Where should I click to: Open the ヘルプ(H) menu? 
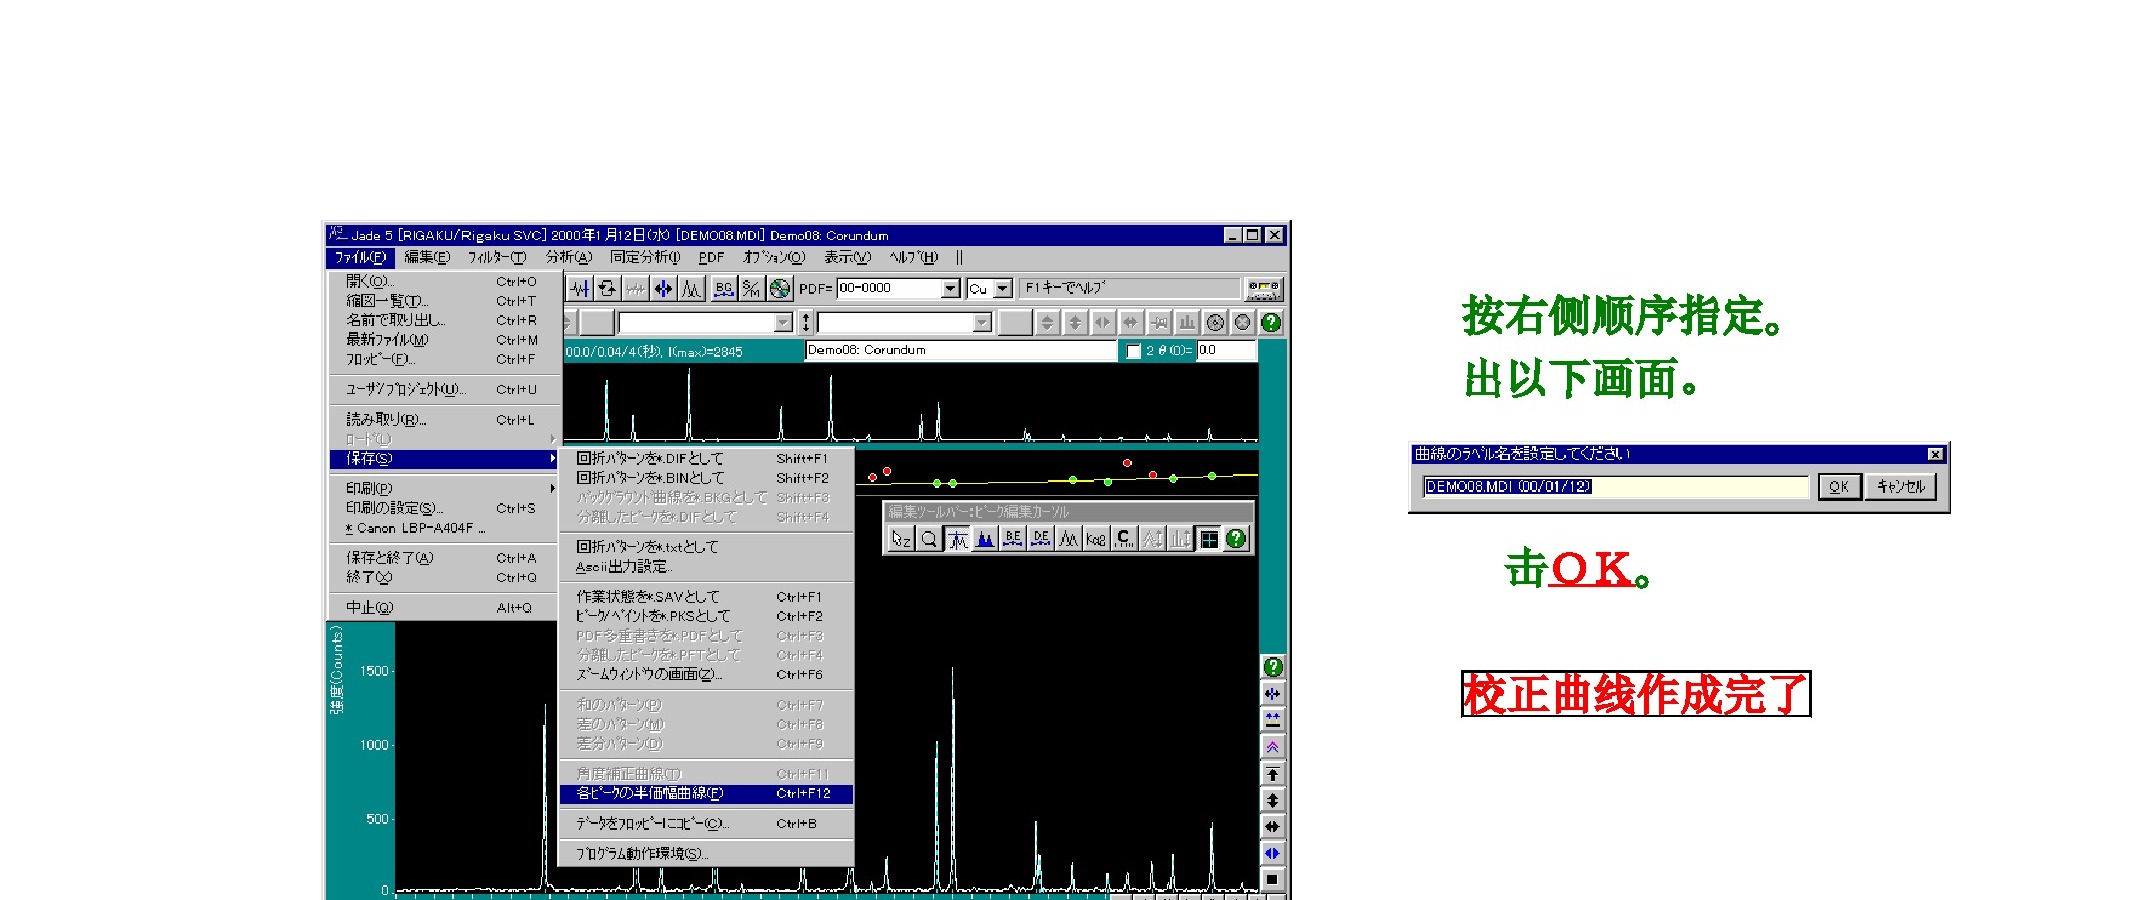click(914, 257)
